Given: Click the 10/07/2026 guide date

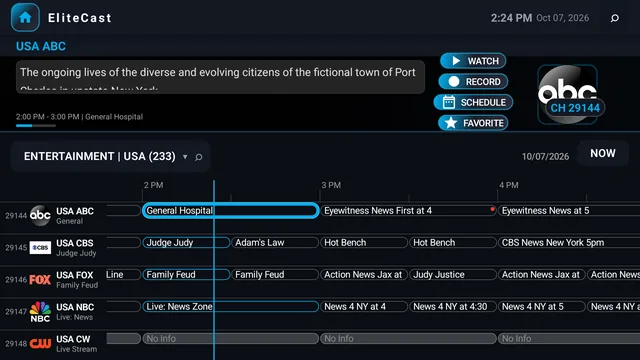Looking at the screenshot, I should [x=545, y=157].
